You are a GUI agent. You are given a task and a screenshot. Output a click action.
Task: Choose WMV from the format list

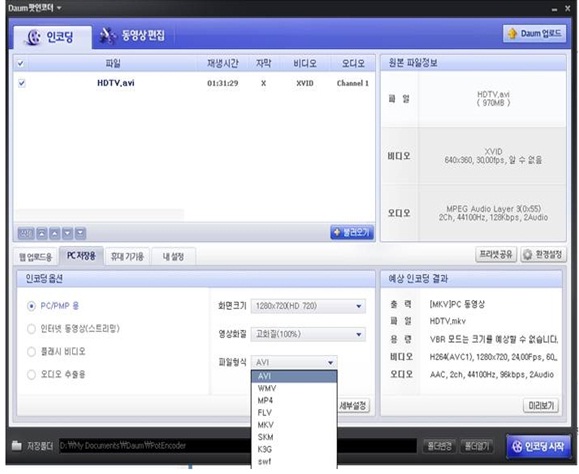click(x=294, y=388)
